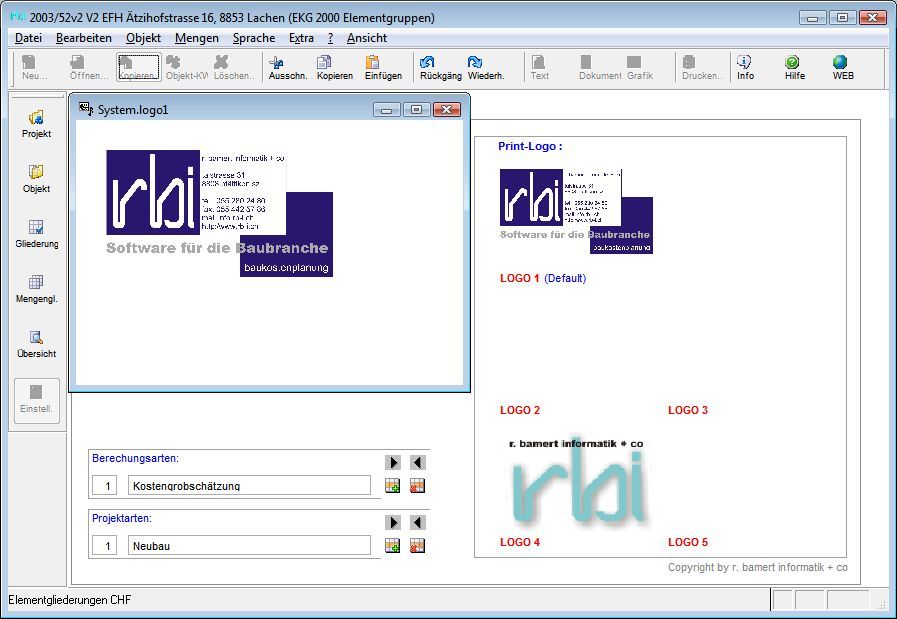Open the Bearbeiten menu
Viewport: 897px width, 619px height.
pyautogui.click(x=84, y=38)
